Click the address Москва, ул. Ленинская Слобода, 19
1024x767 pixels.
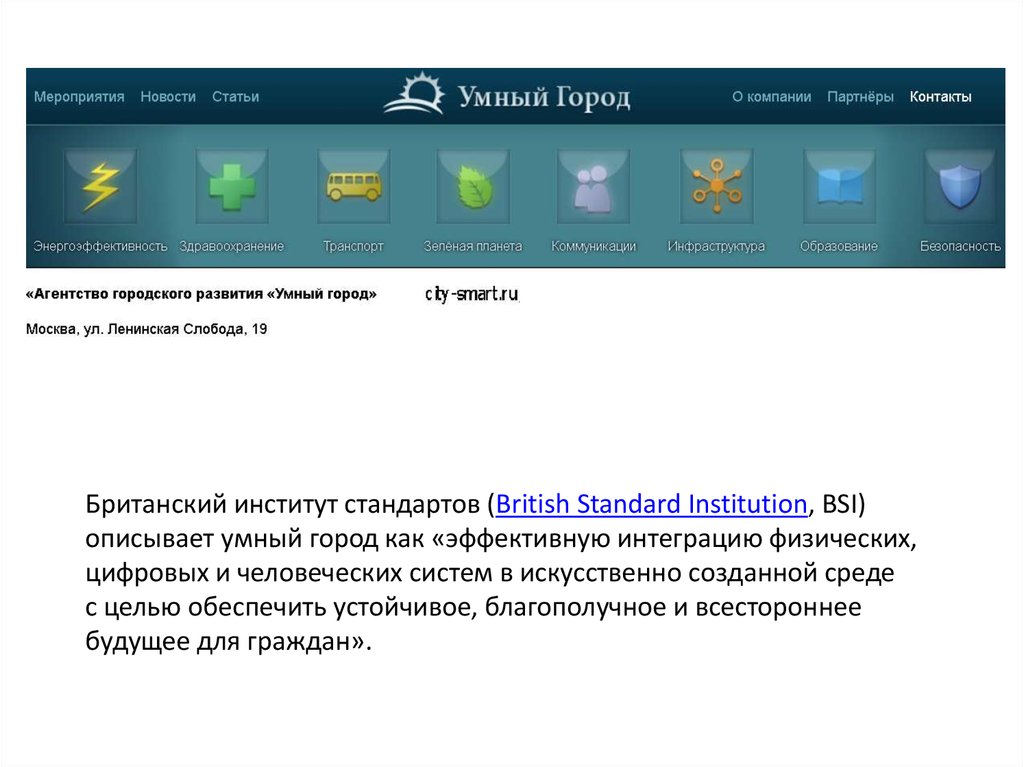(146, 329)
